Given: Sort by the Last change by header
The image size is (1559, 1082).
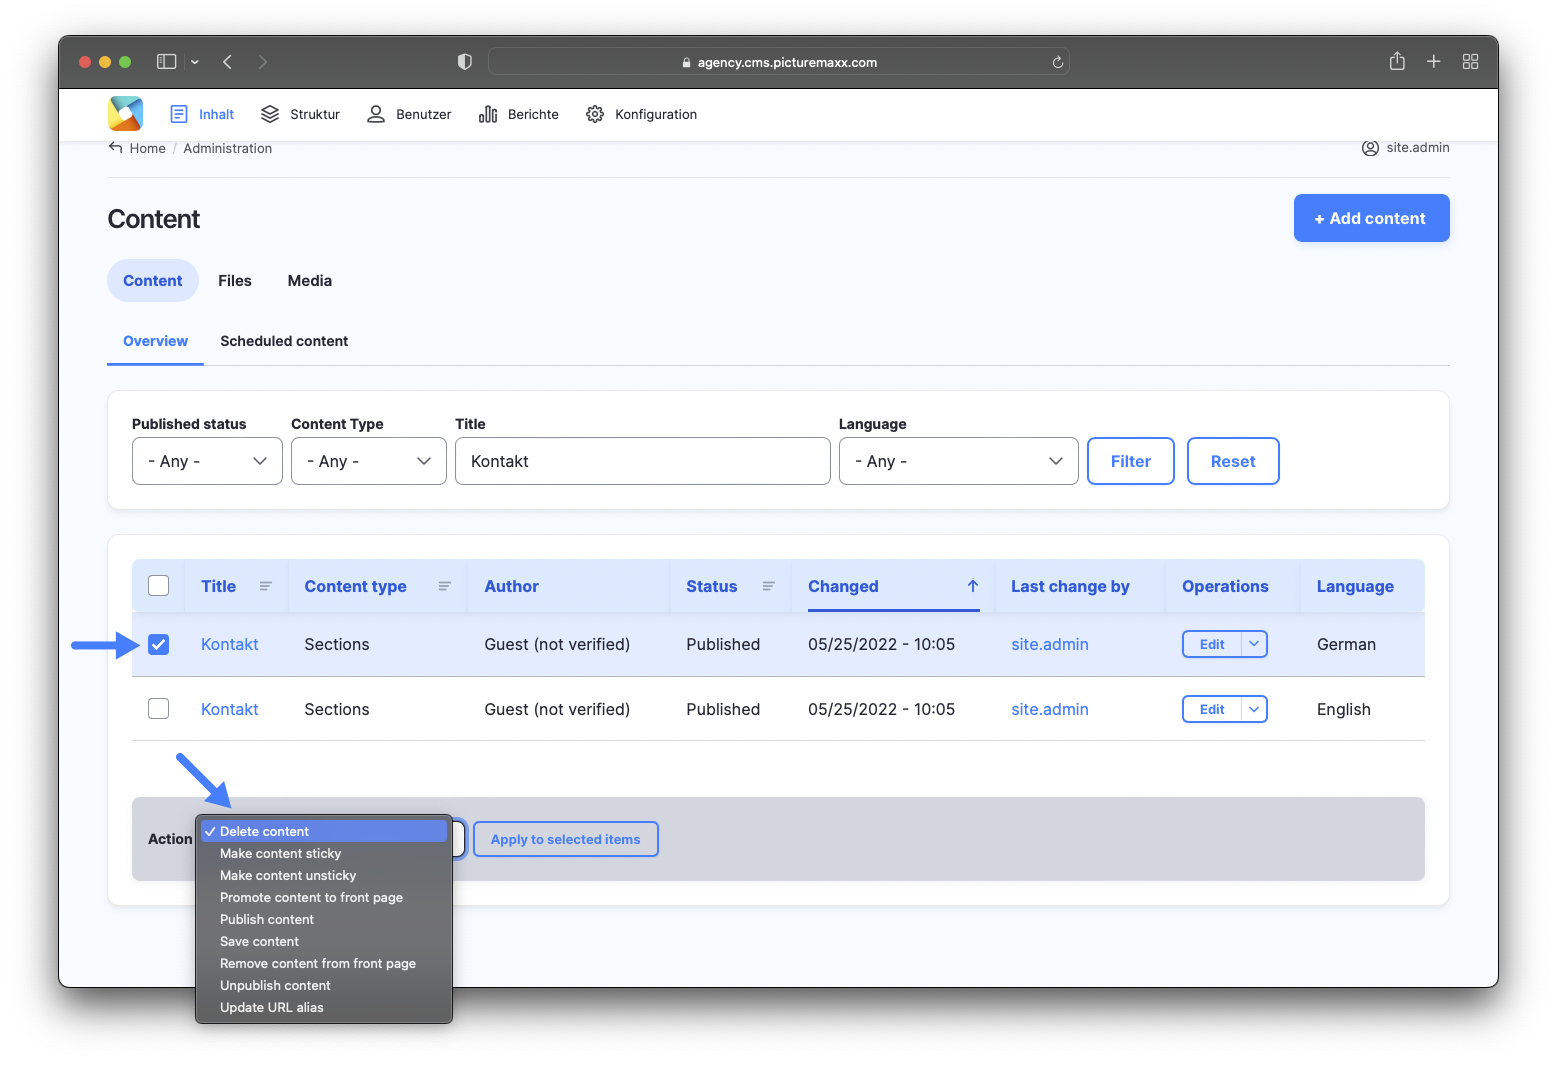Looking at the screenshot, I should pyautogui.click(x=1070, y=586).
